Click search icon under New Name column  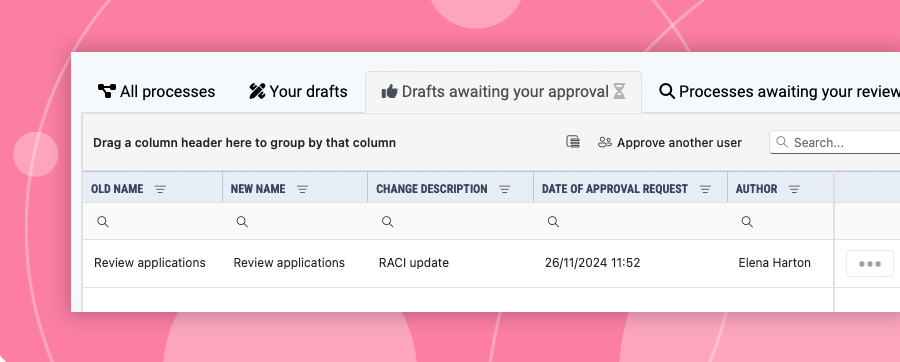242,221
